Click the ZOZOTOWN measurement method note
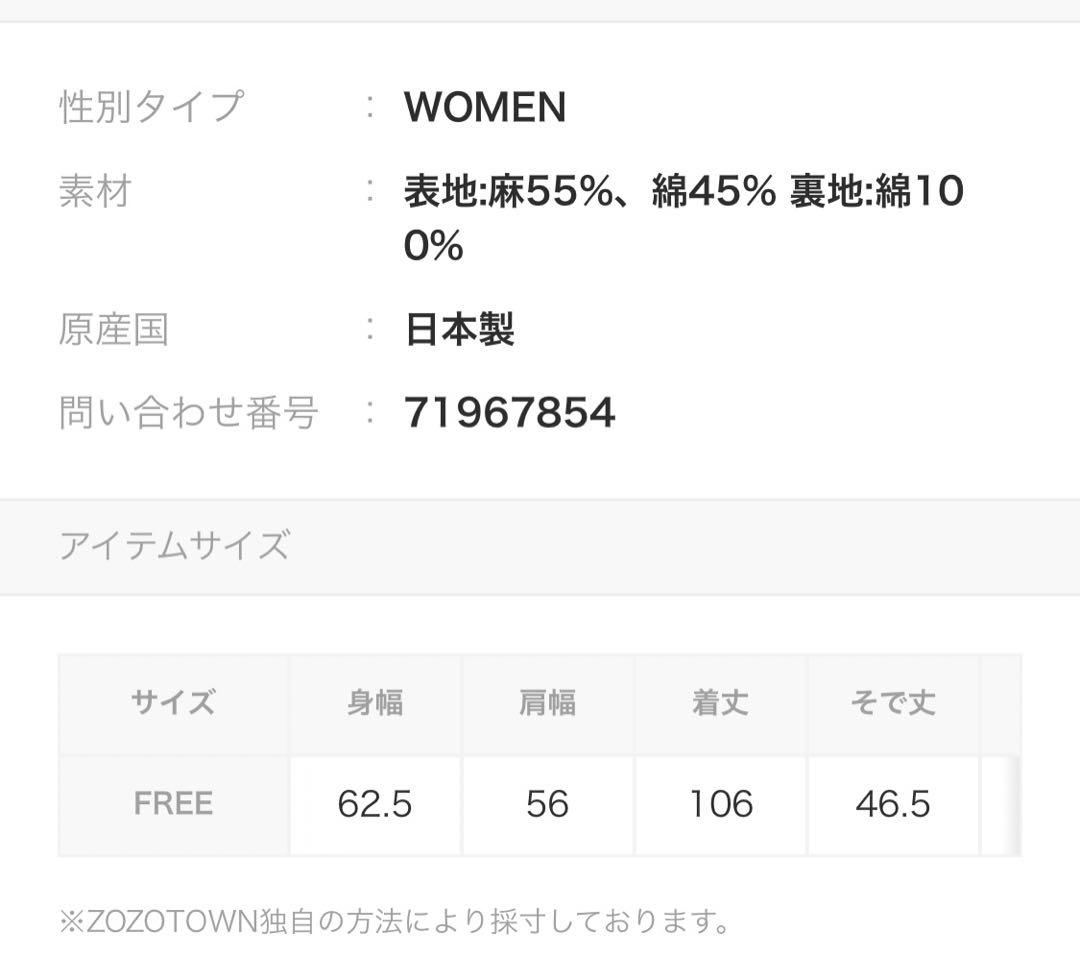This screenshot has width=1080, height=958. click(394, 920)
